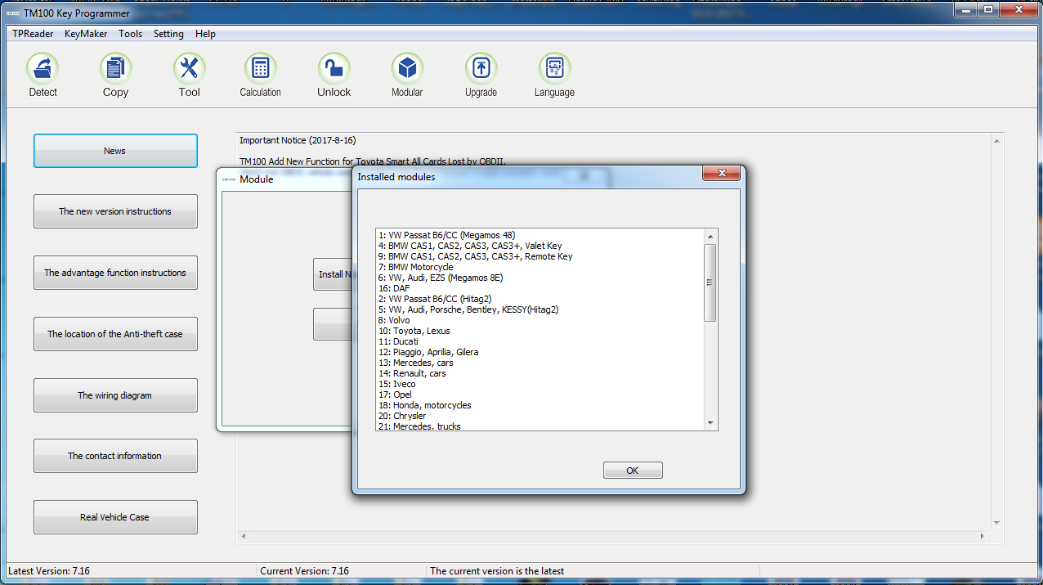Open The contact information button
Viewport: 1043px width, 585px height.
(x=115, y=456)
